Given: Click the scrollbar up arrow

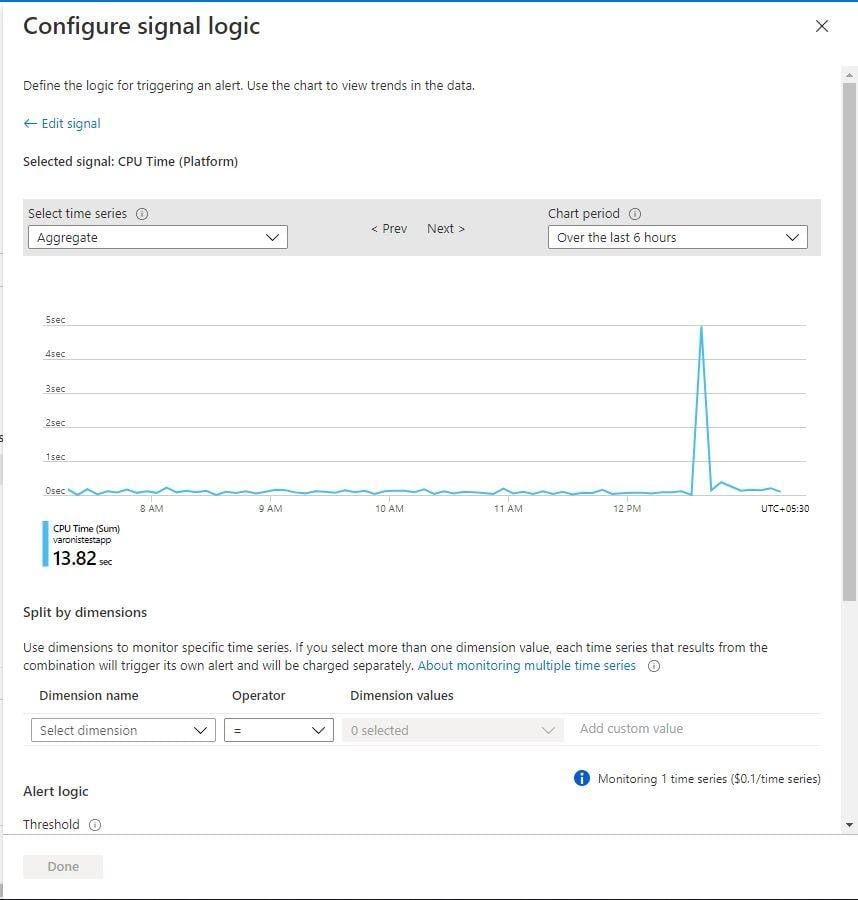Looking at the screenshot, I should coord(849,75).
